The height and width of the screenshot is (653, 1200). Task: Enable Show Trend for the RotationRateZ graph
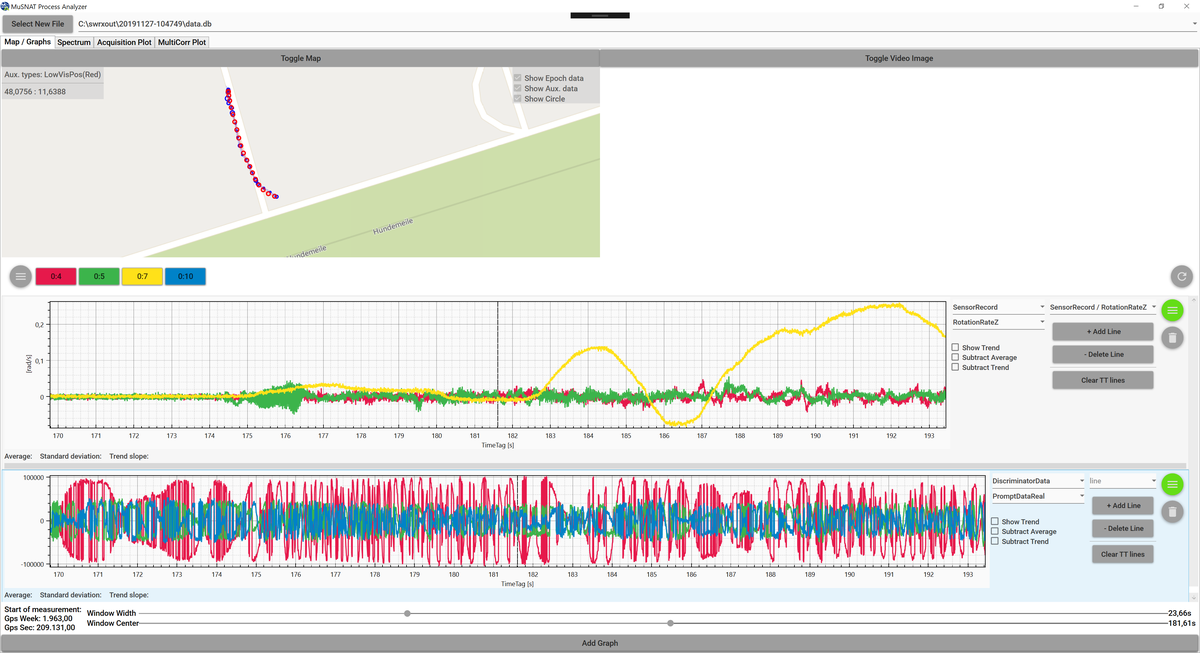point(956,348)
